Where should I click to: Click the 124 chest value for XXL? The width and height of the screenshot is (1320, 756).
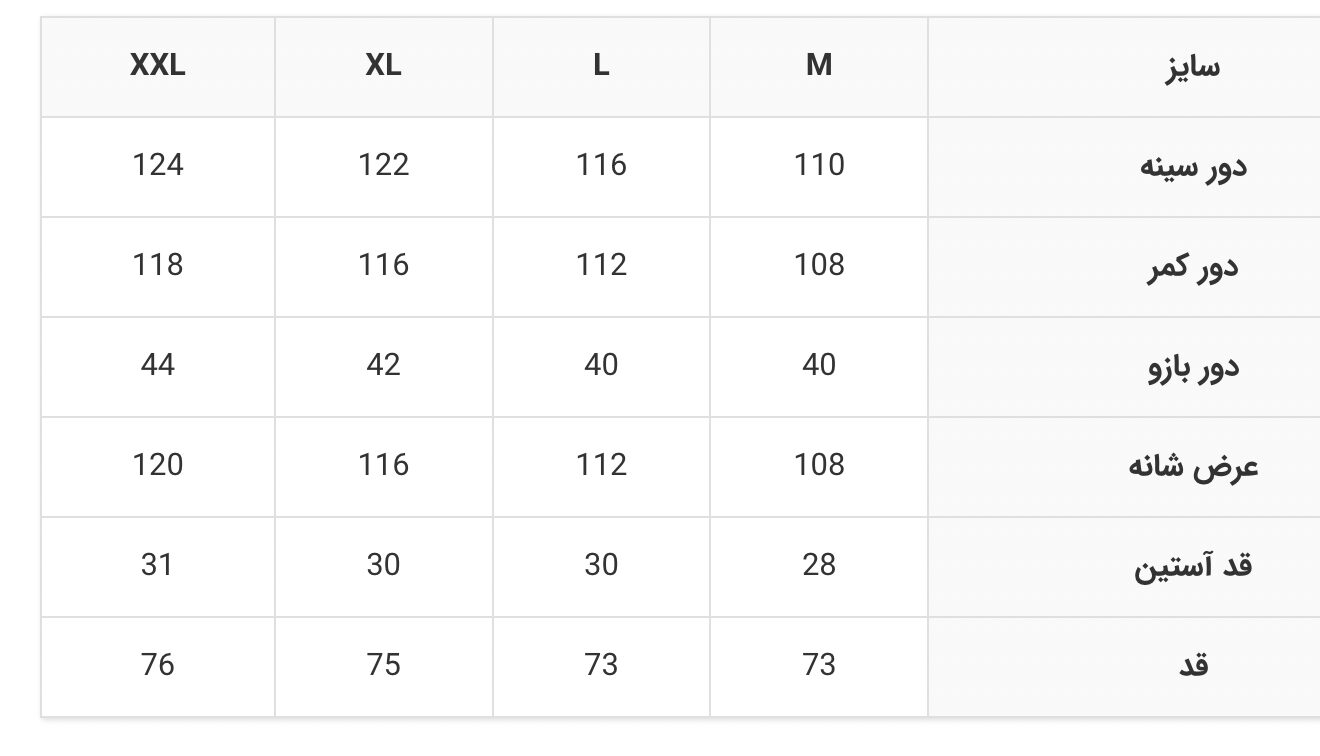coord(158,165)
